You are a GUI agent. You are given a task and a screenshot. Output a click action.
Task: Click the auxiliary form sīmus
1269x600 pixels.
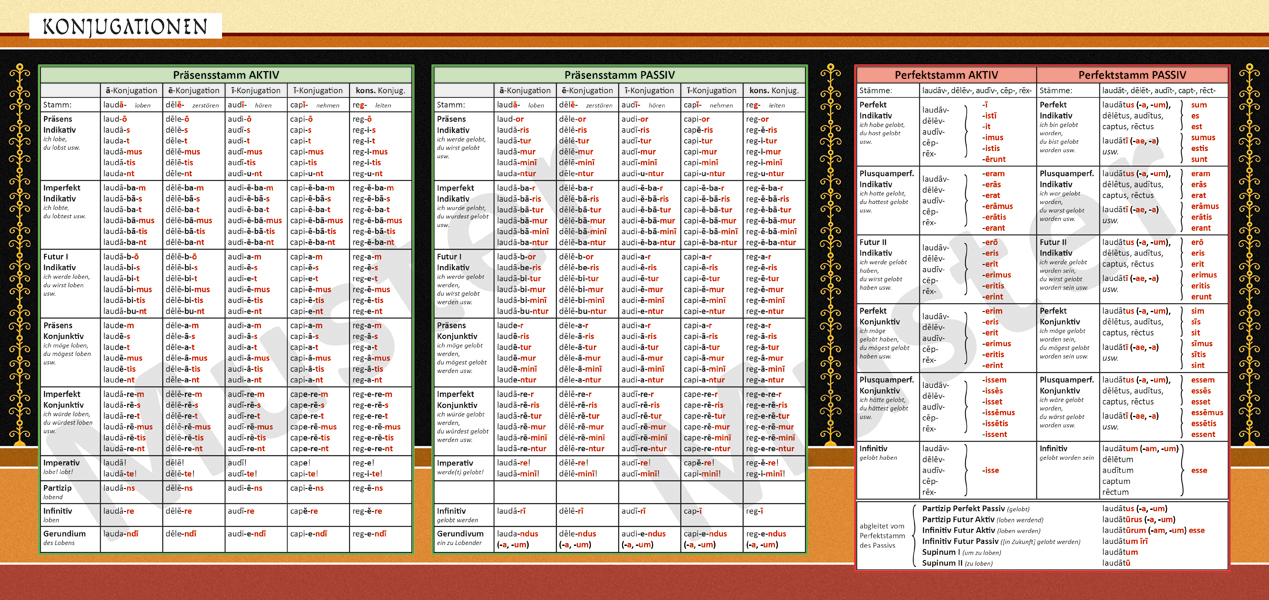pos(1202,344)
